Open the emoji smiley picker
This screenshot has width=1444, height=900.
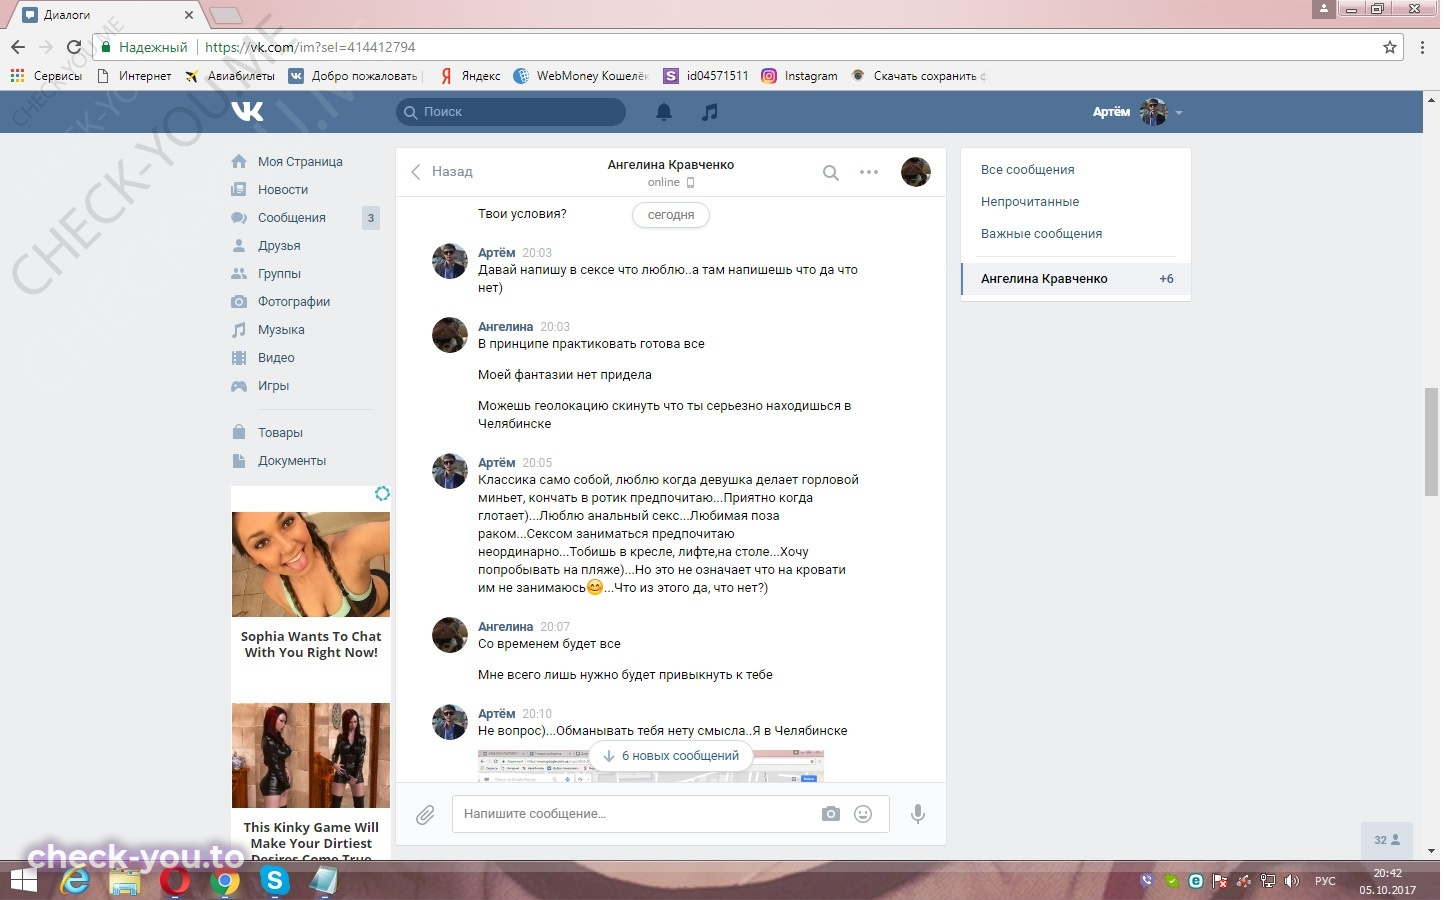pyautogui.click(x=863, y=814)
